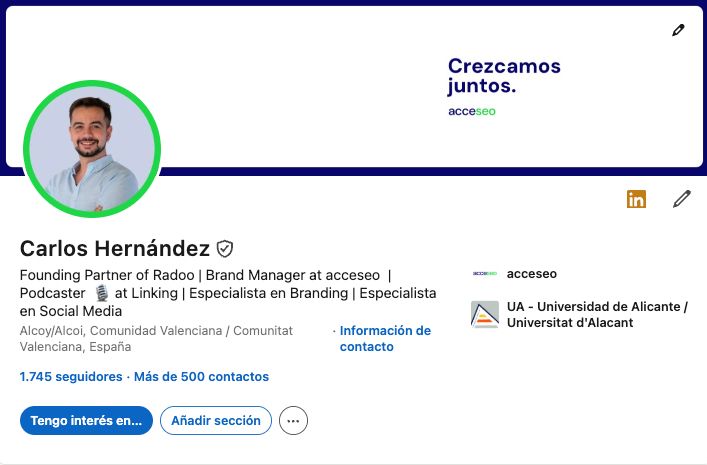Click the microphone emoji in headline

click(101, 293)
